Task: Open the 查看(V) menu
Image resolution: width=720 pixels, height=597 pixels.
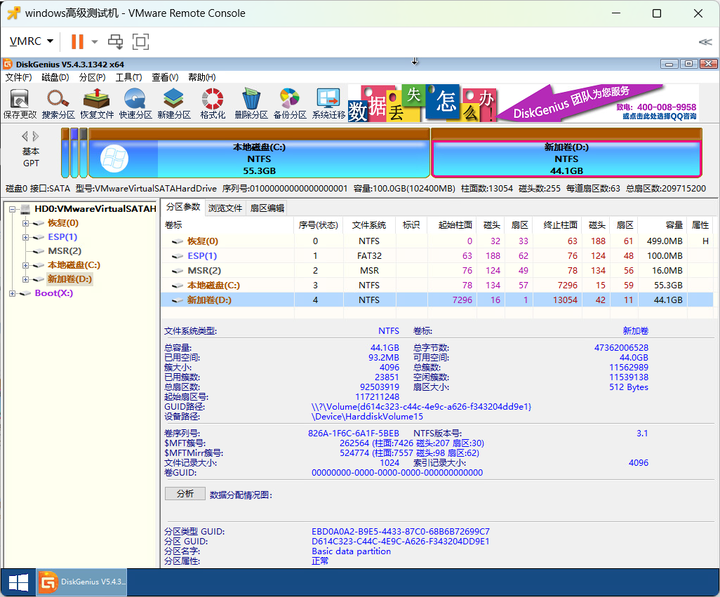Action: click(x=165, y=77)
